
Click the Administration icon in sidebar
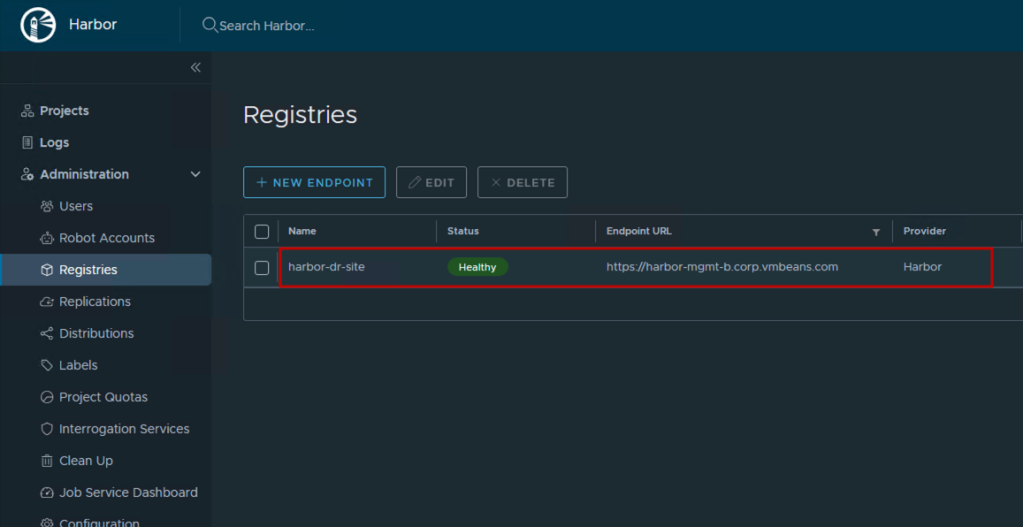[27, 174]
